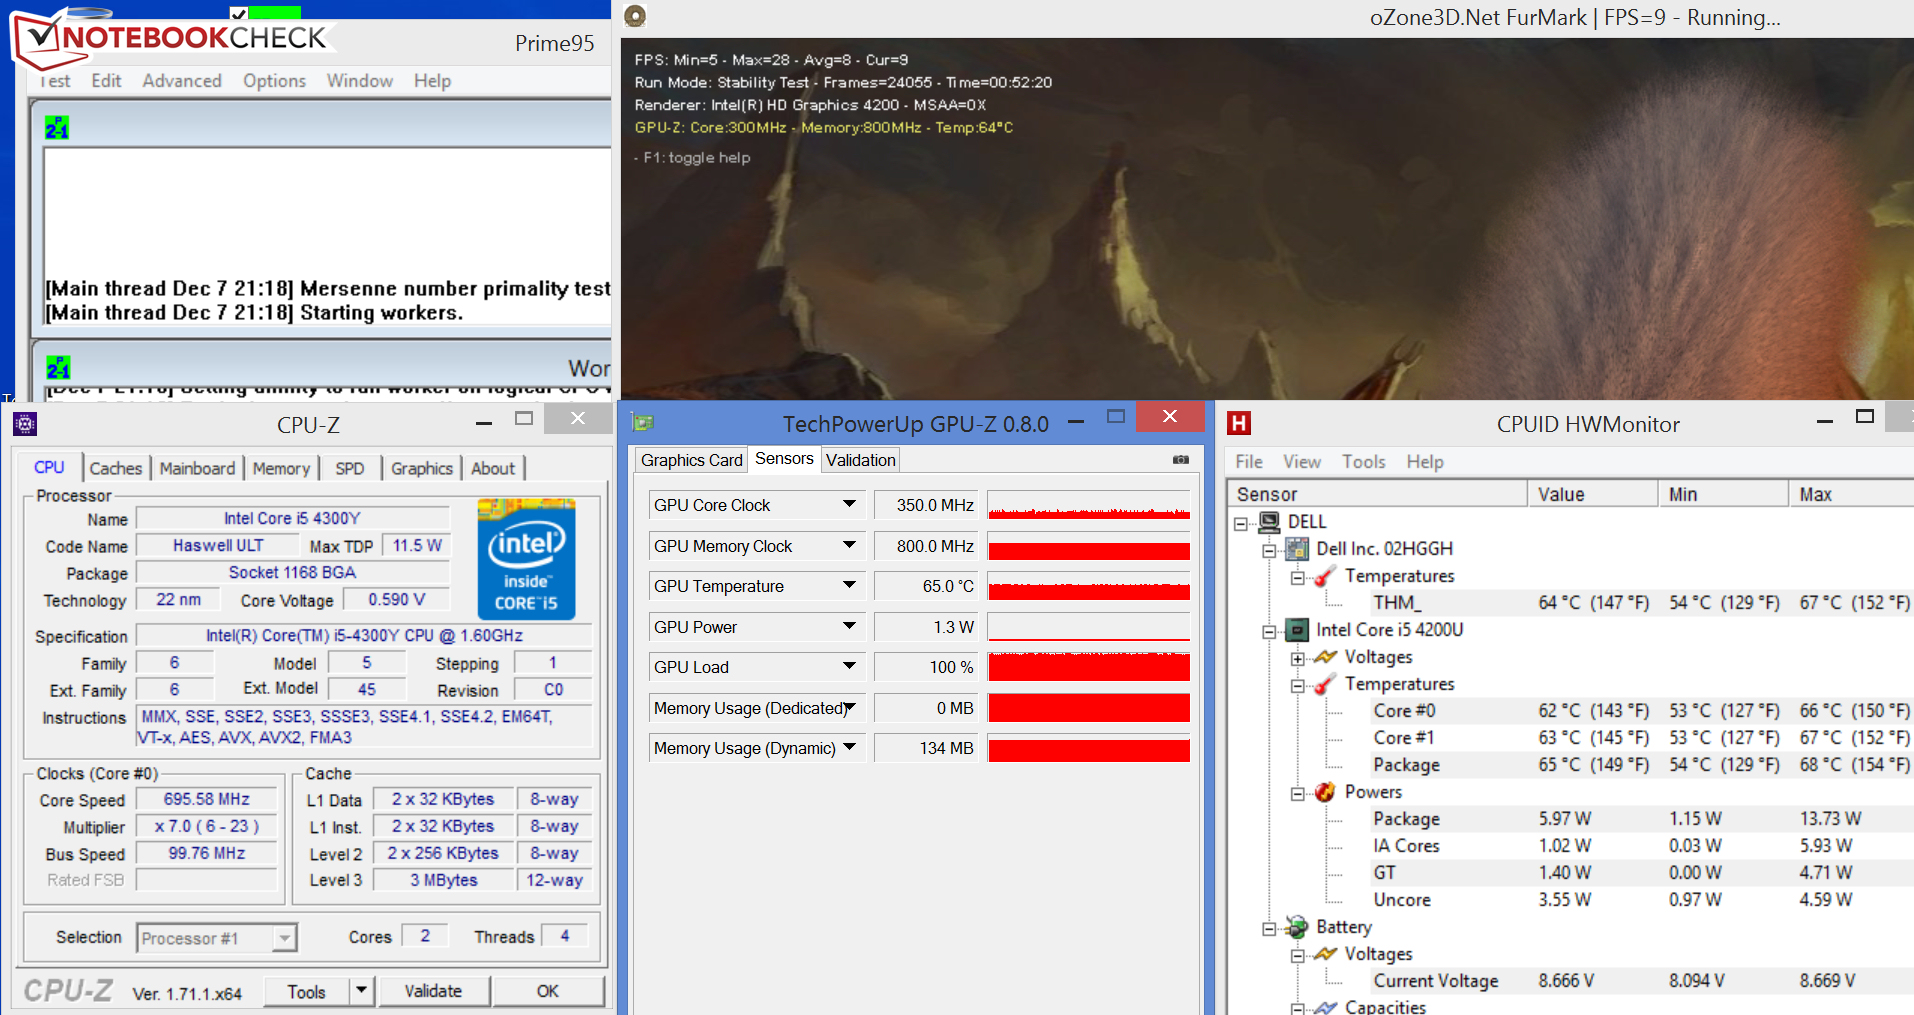Open the GPU Memory Clock sensor dropdown
The height and width of the screenshot is (1015, 1914).
point(849,545)
